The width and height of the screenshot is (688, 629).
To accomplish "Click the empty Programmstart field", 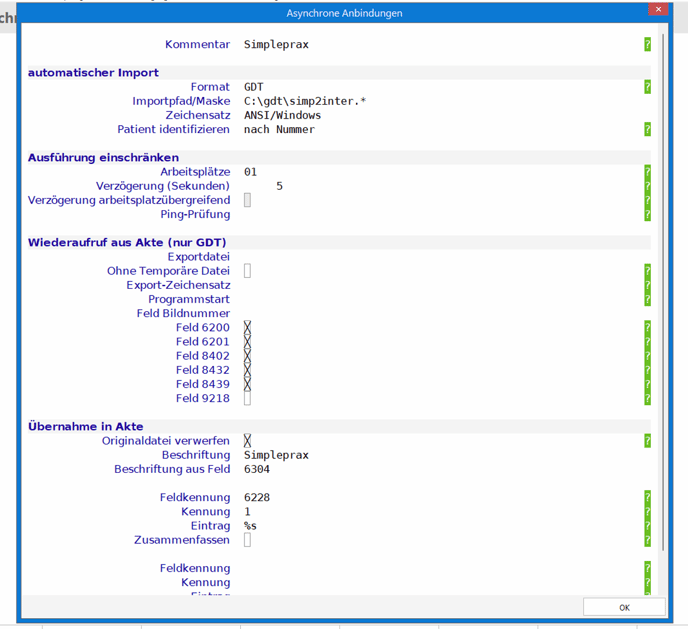I will (x=442, y=299).
